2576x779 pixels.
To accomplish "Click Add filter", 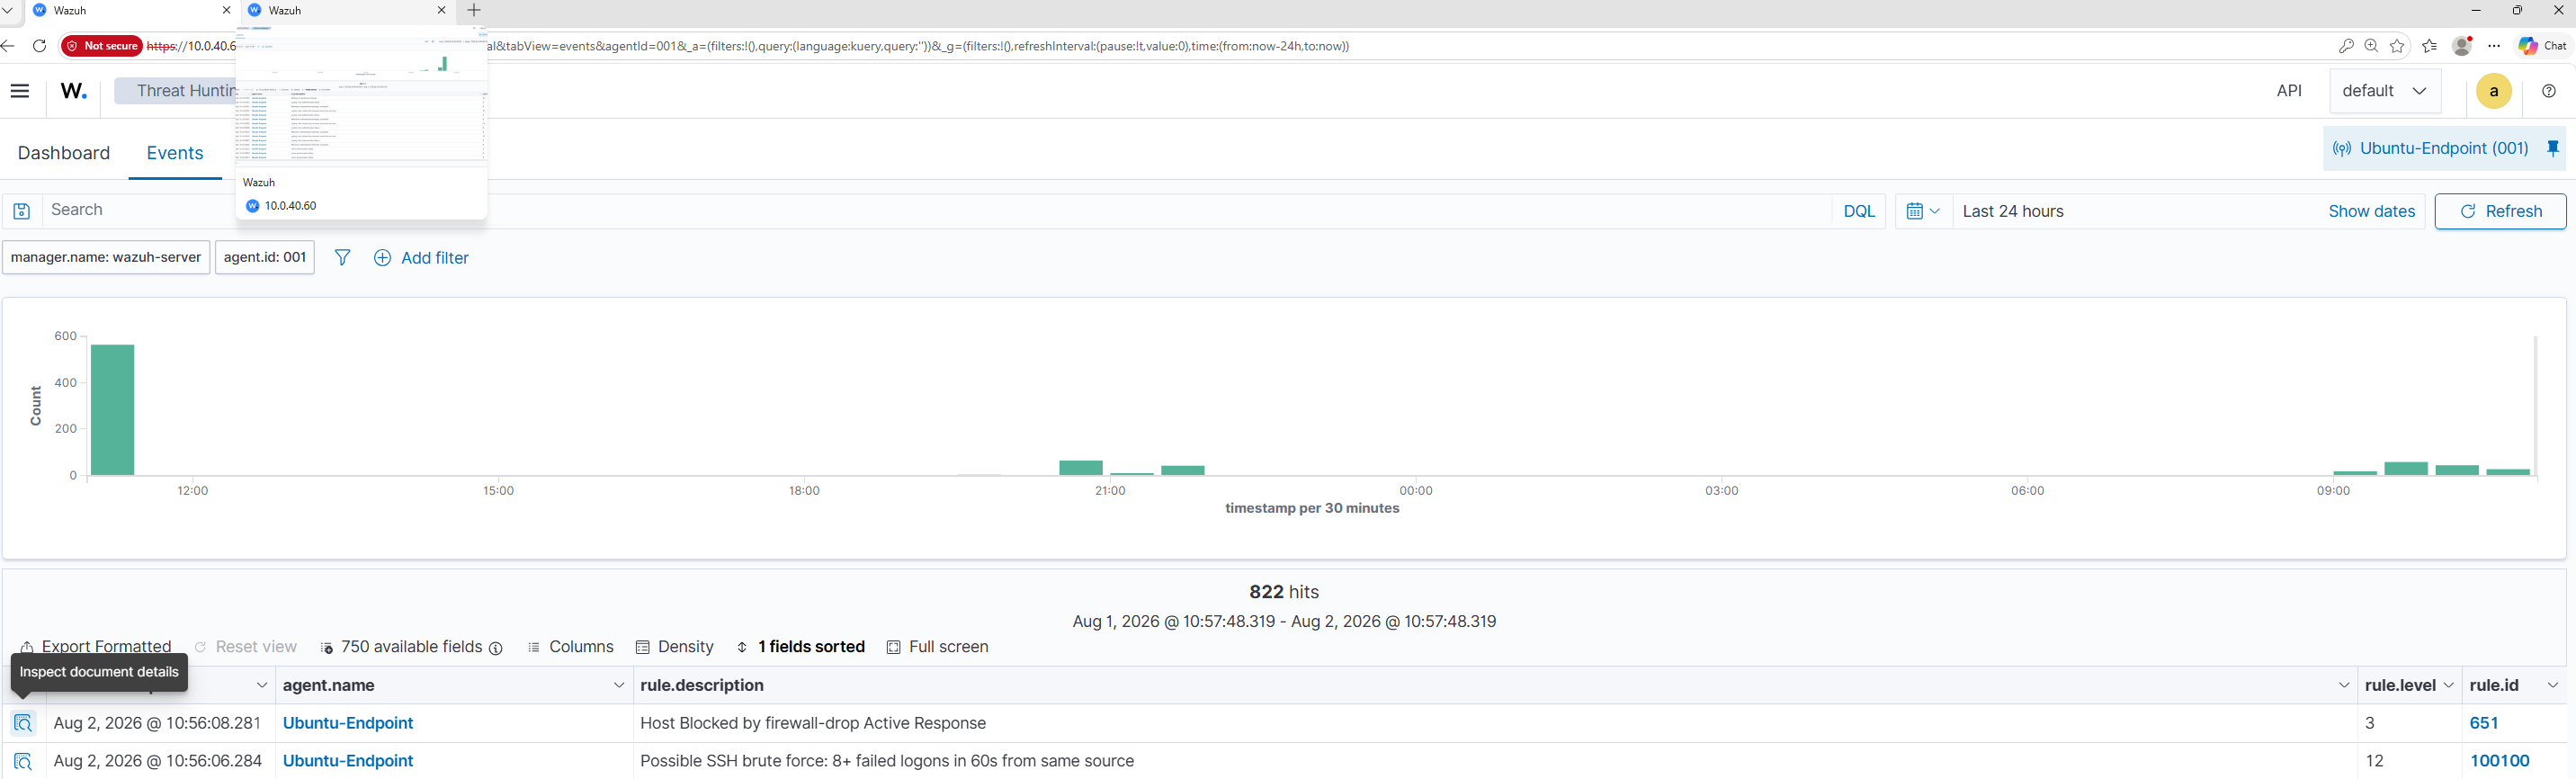I will point(421,258).
